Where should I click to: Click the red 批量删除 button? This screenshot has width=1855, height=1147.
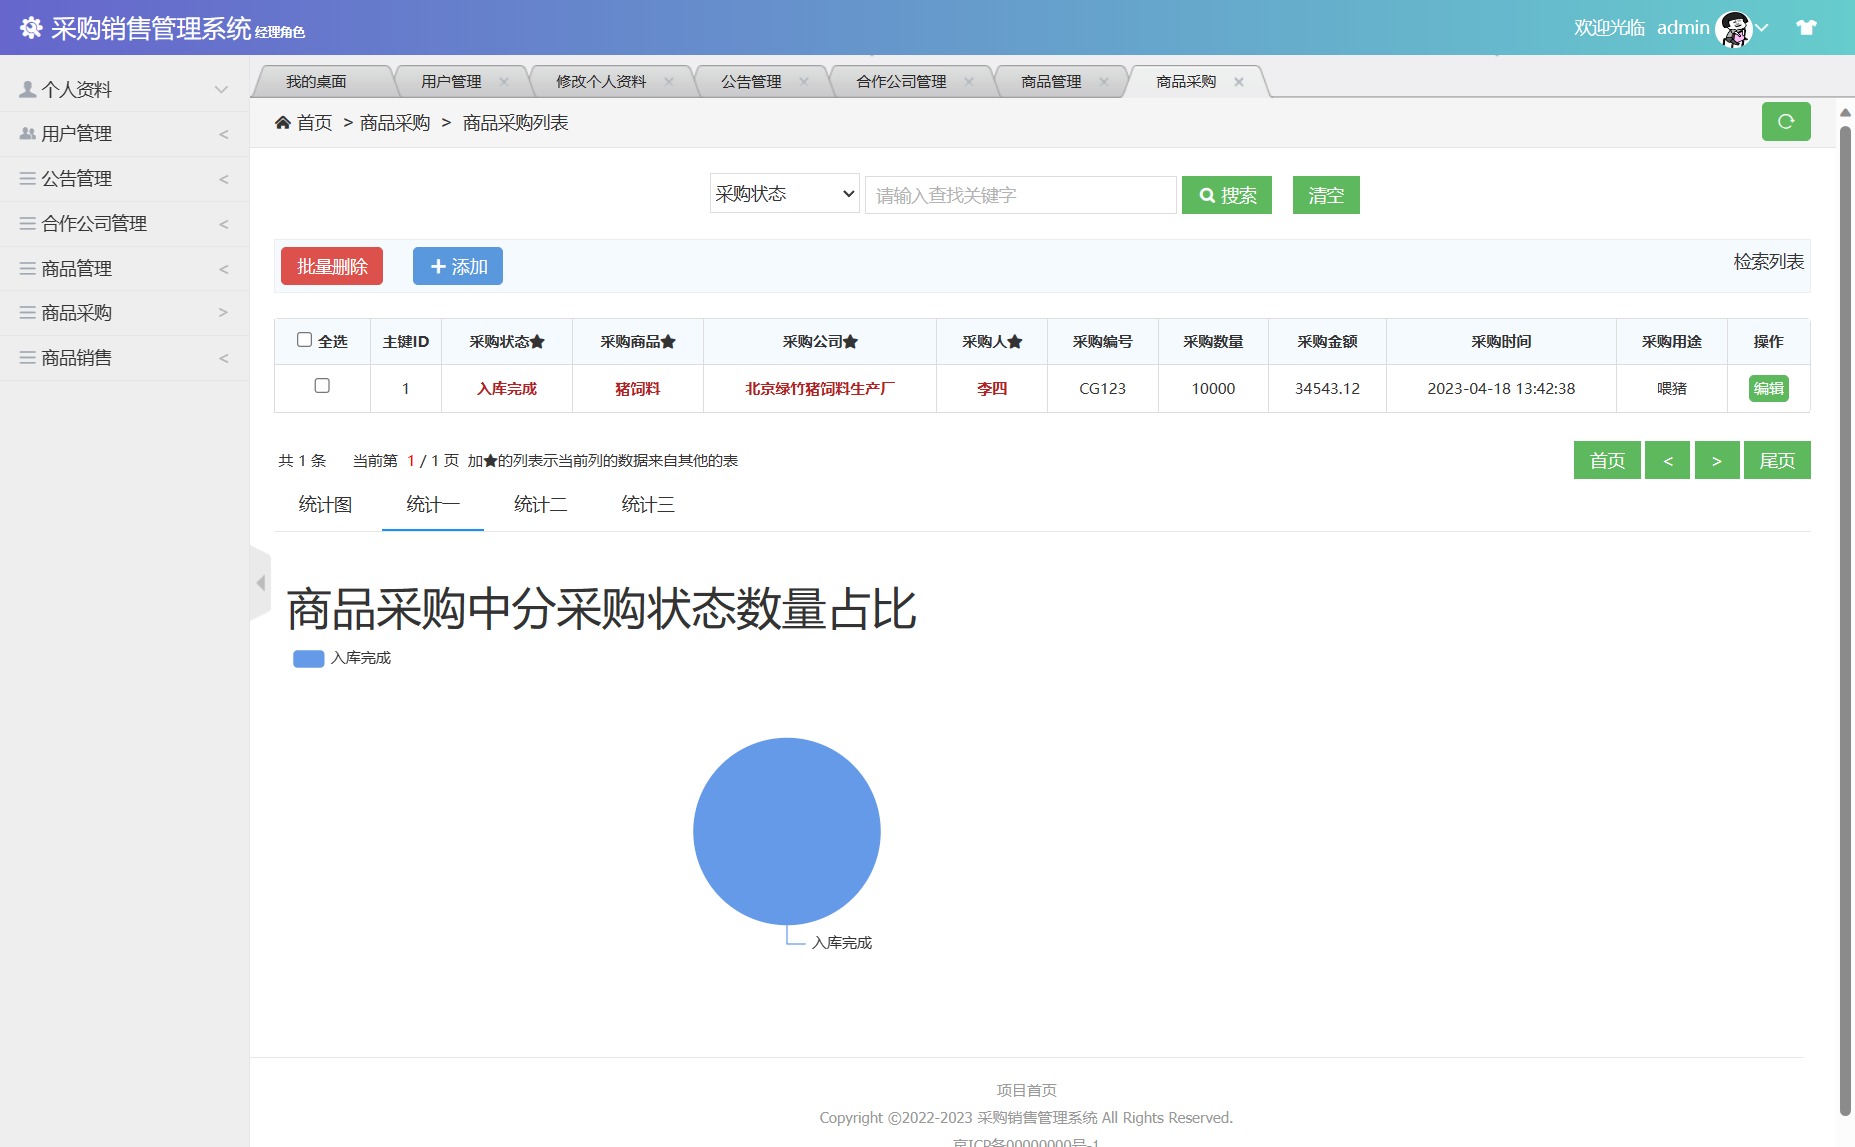coord(331,266)
